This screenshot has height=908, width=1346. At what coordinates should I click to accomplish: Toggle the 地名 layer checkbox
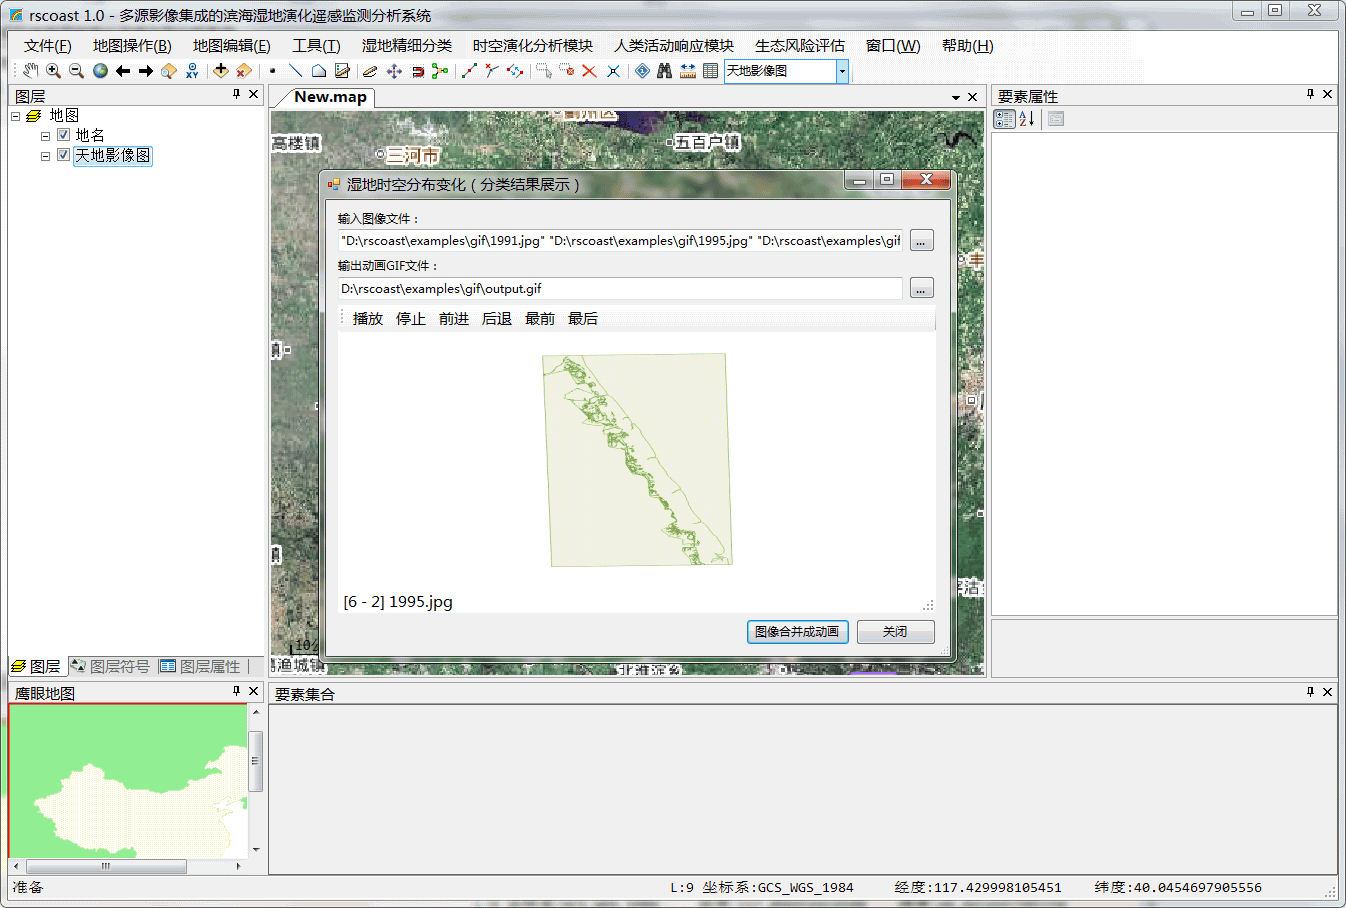tap(63, 135)
